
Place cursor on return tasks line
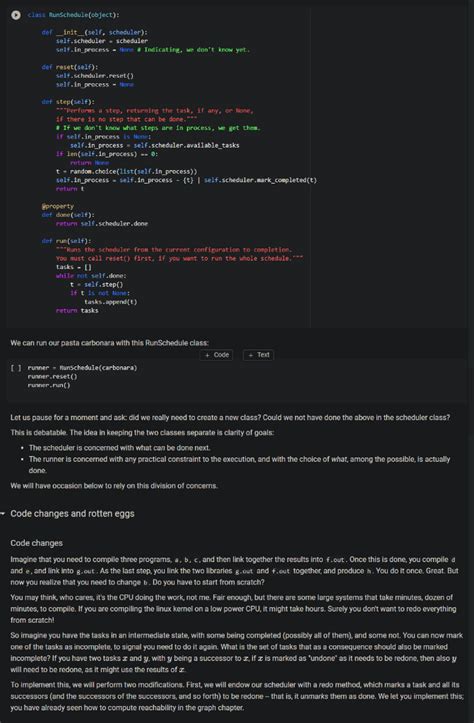click(x=77, y=310)
